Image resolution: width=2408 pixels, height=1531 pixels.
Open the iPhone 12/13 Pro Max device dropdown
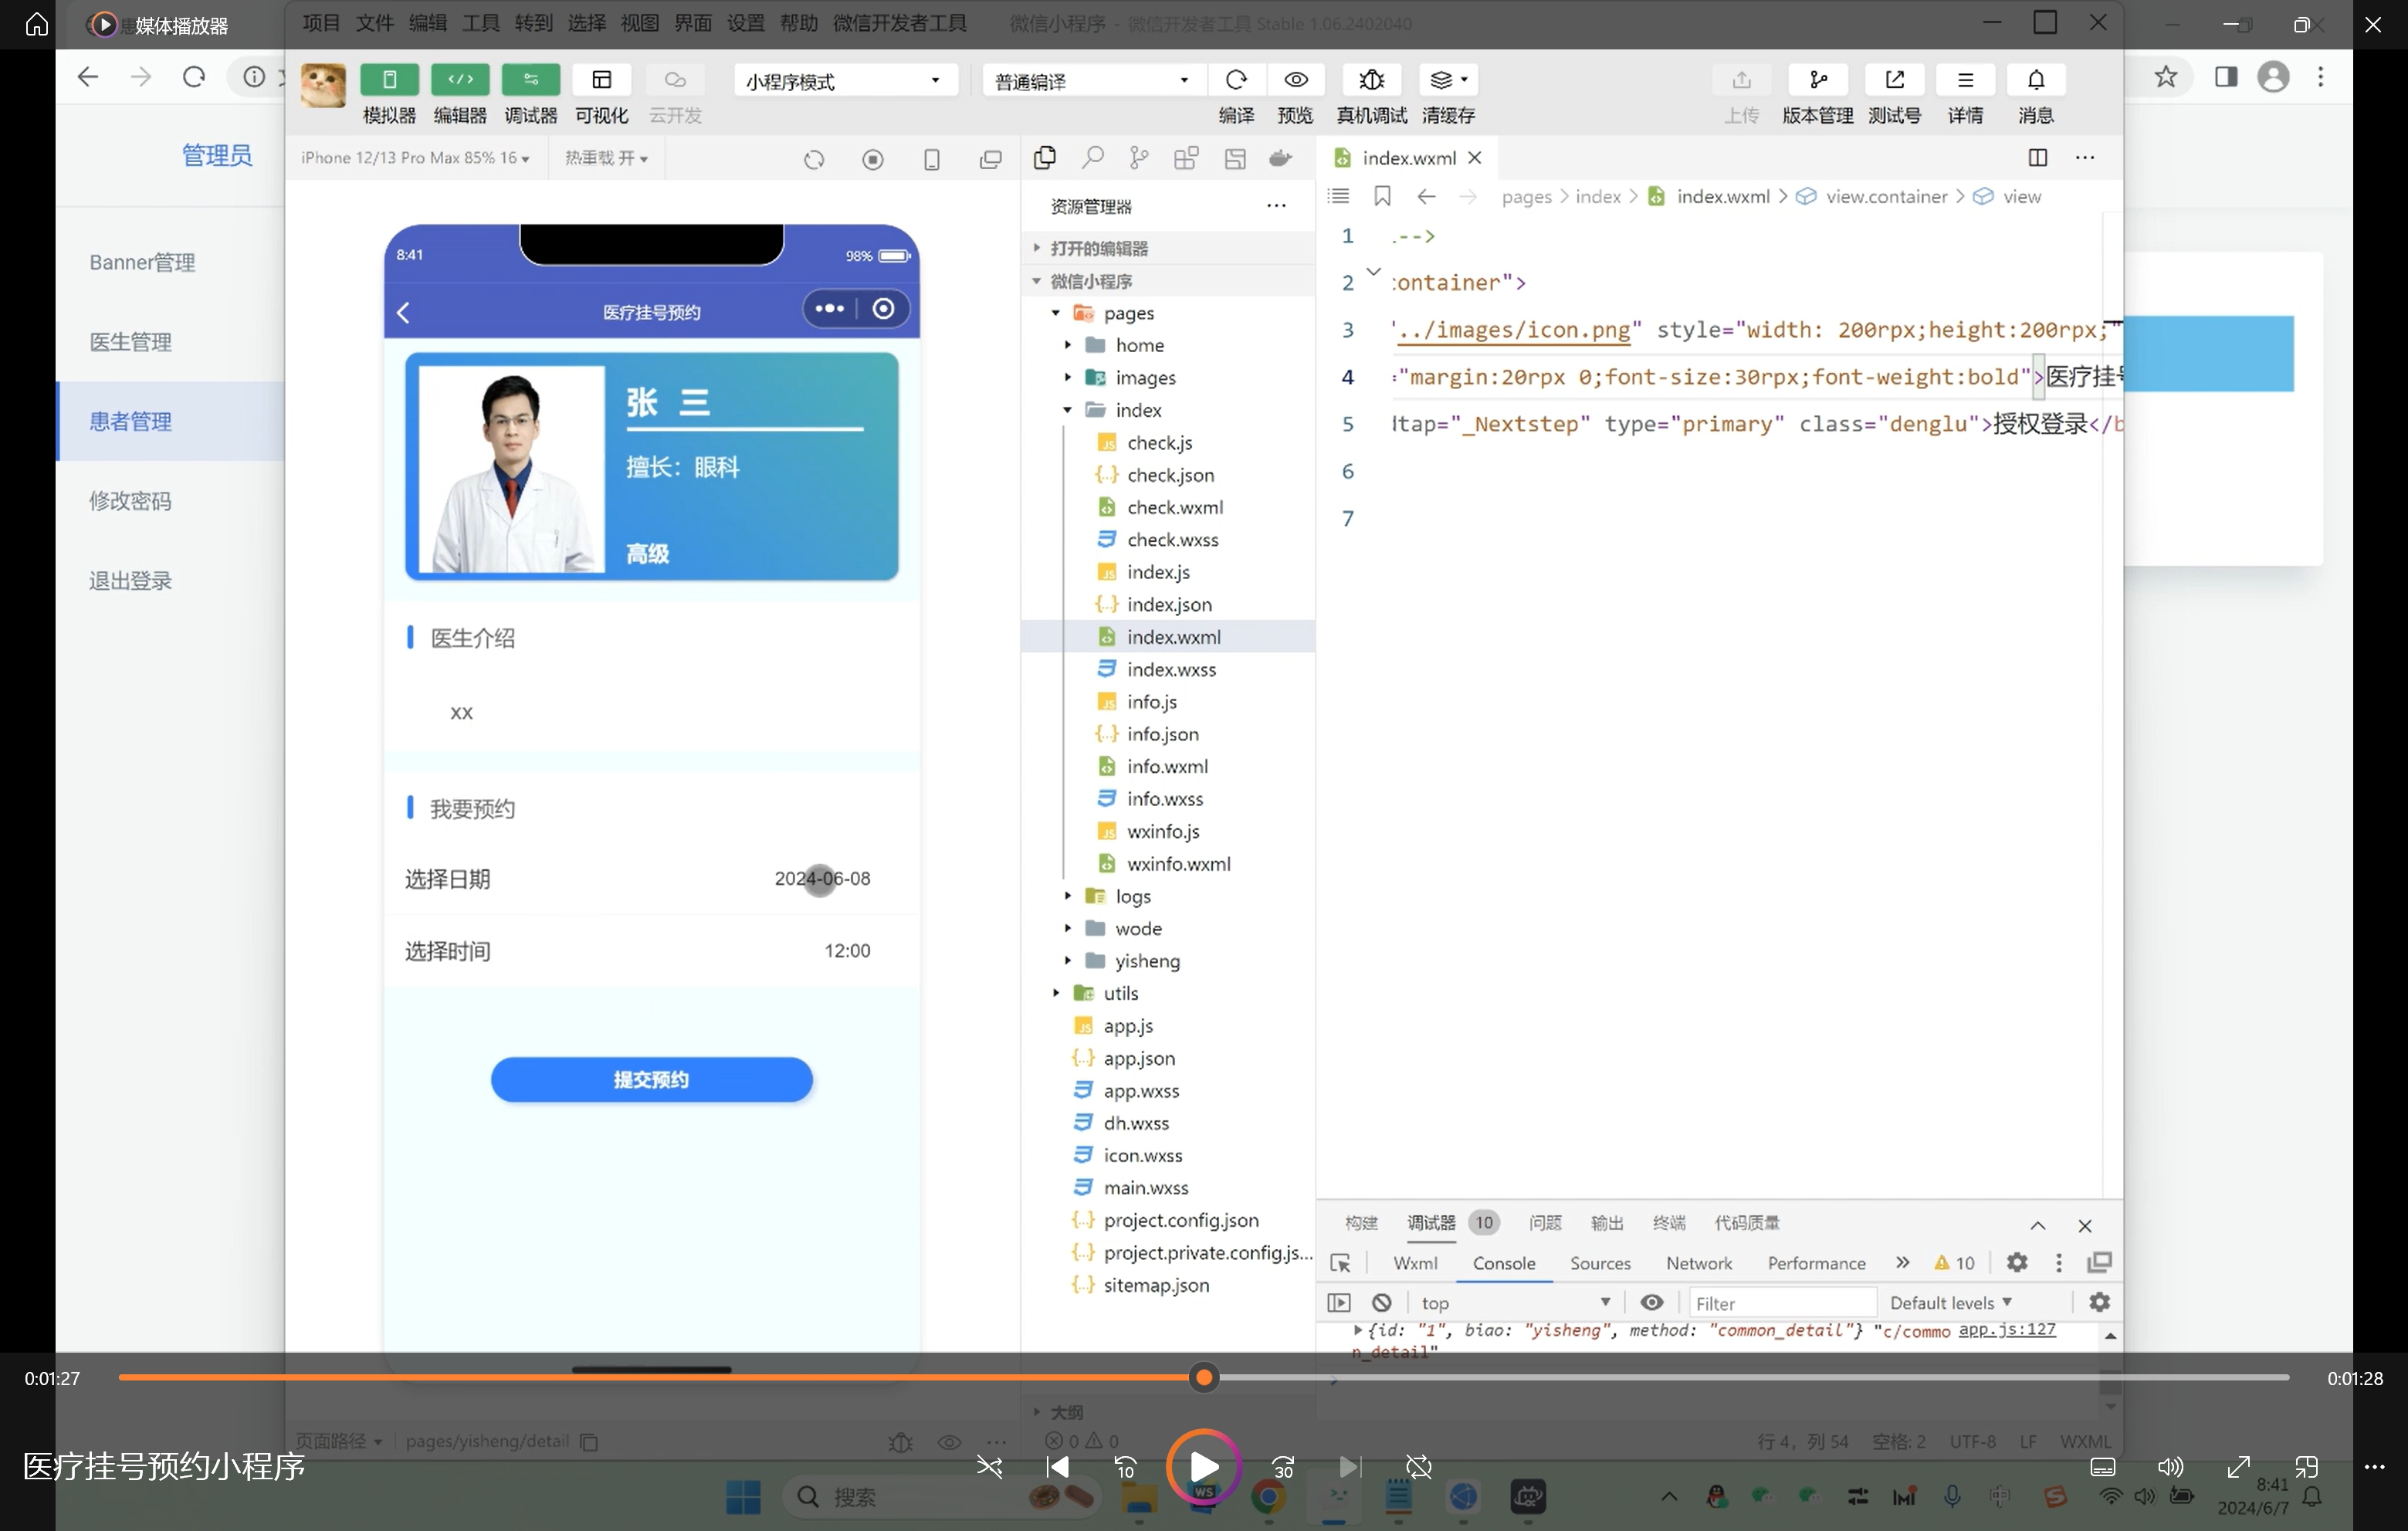click(415, 158)
